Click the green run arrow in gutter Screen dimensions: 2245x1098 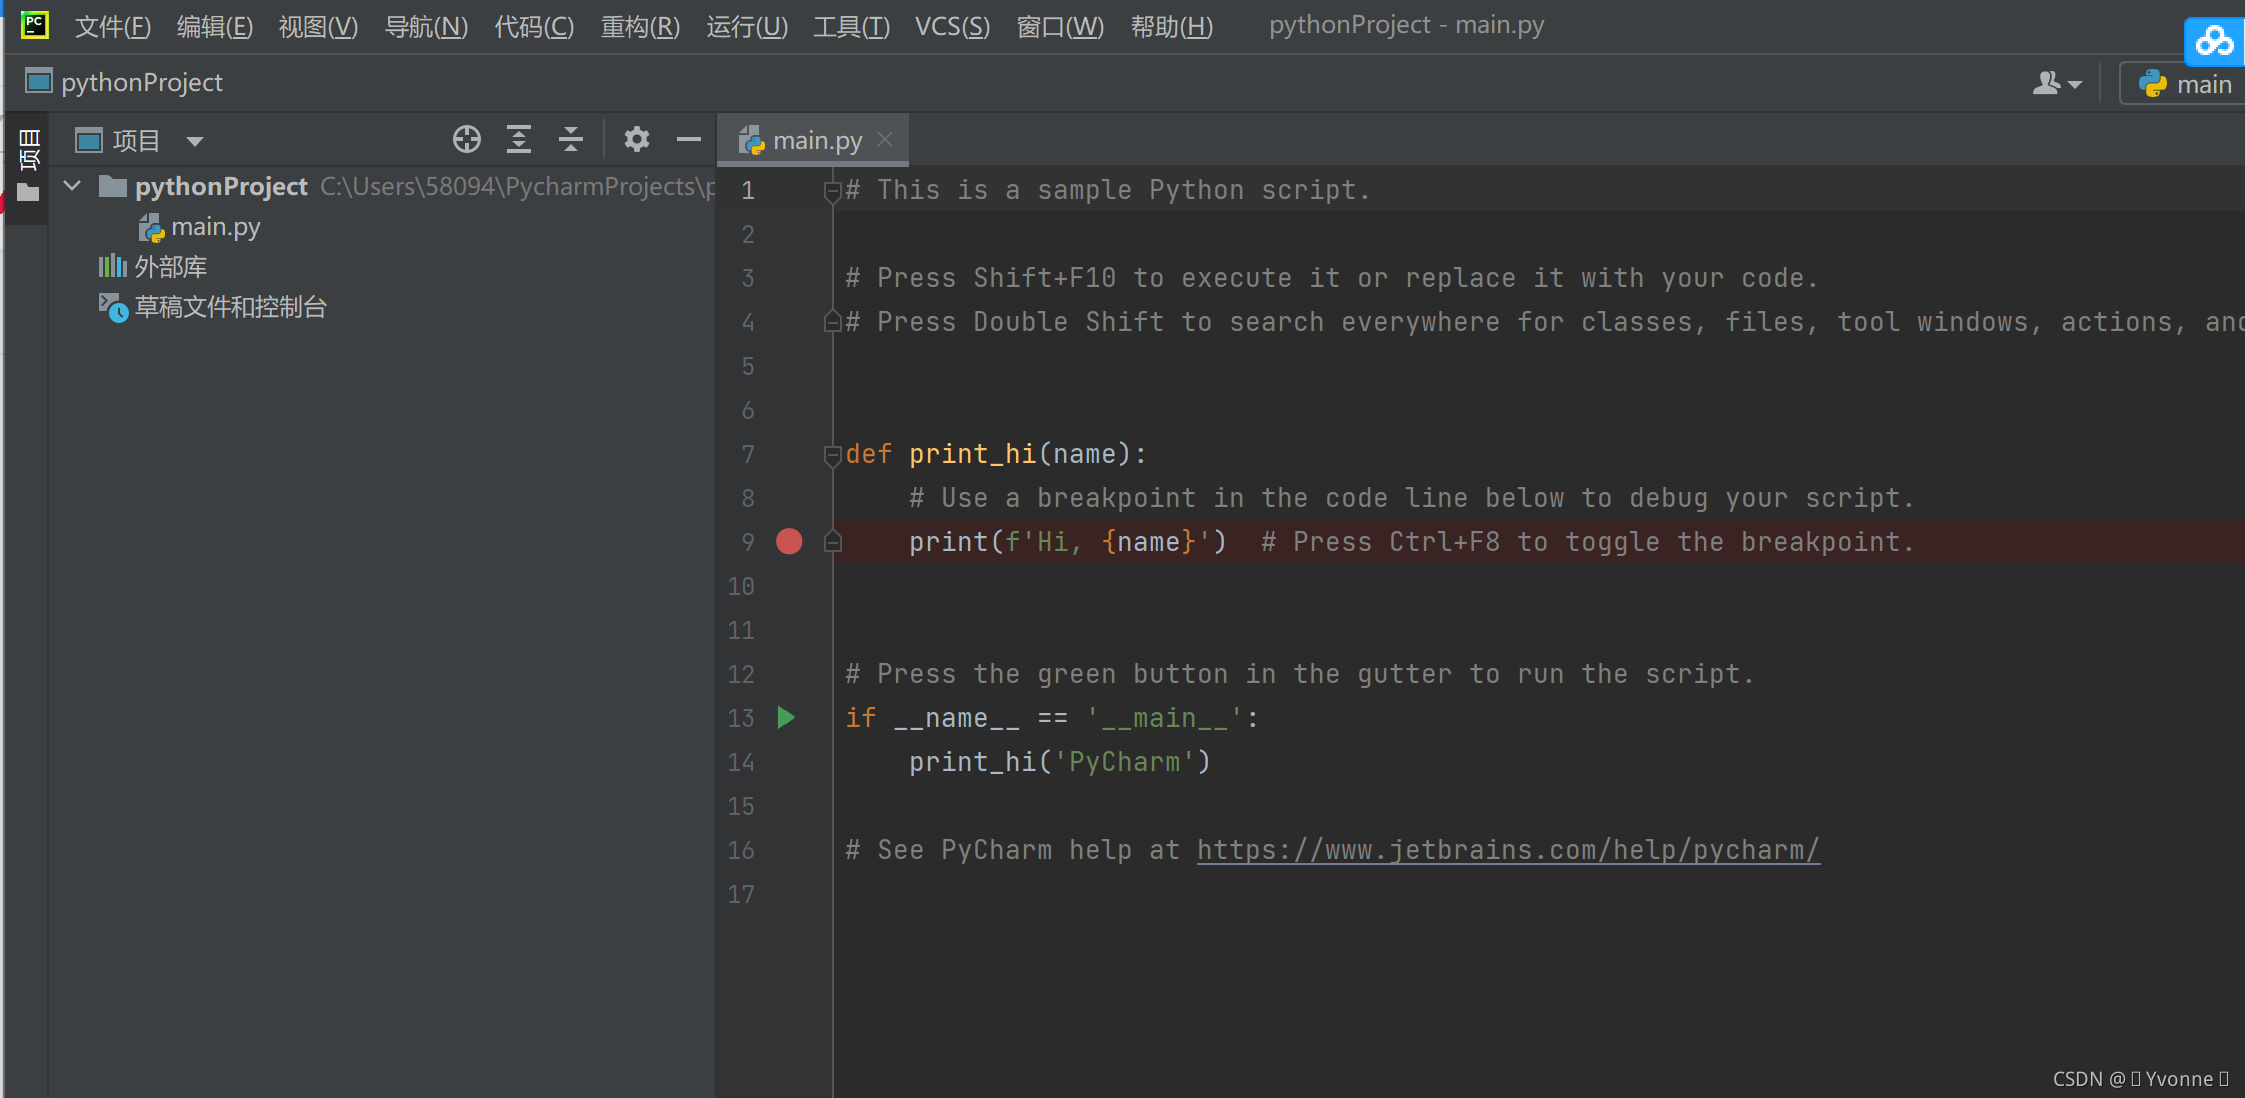pyautogui.click(x=786, y=717)
